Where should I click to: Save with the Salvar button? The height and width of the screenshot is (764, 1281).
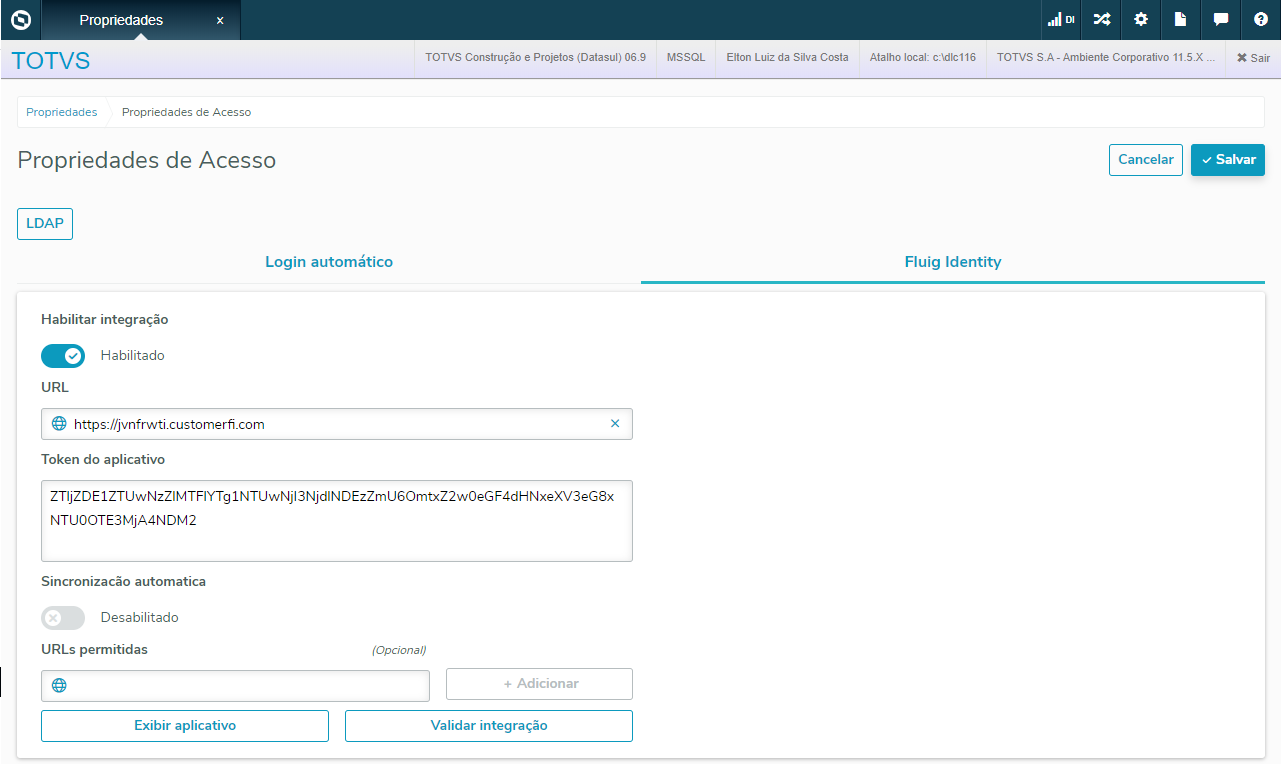tap(1228, 160)
